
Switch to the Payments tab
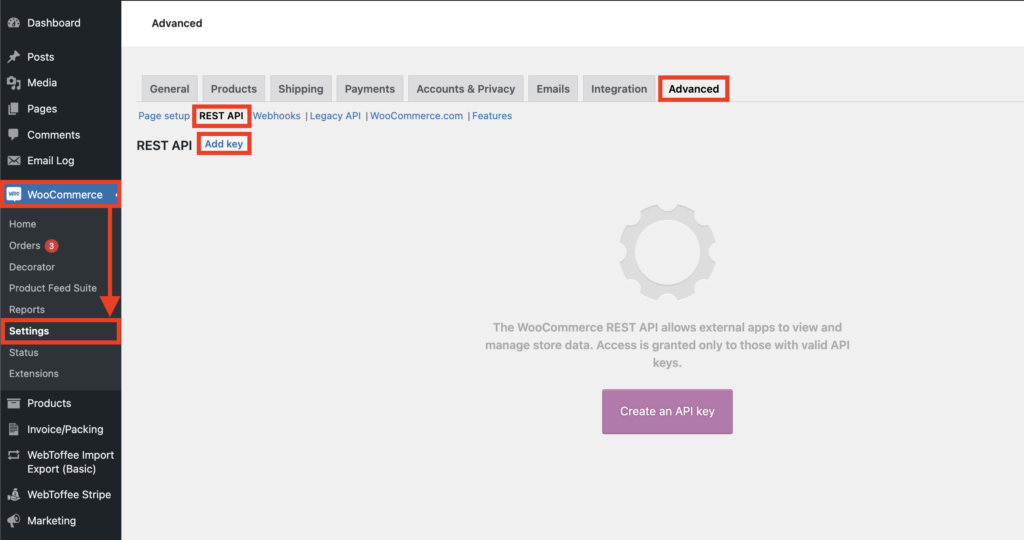370,89
